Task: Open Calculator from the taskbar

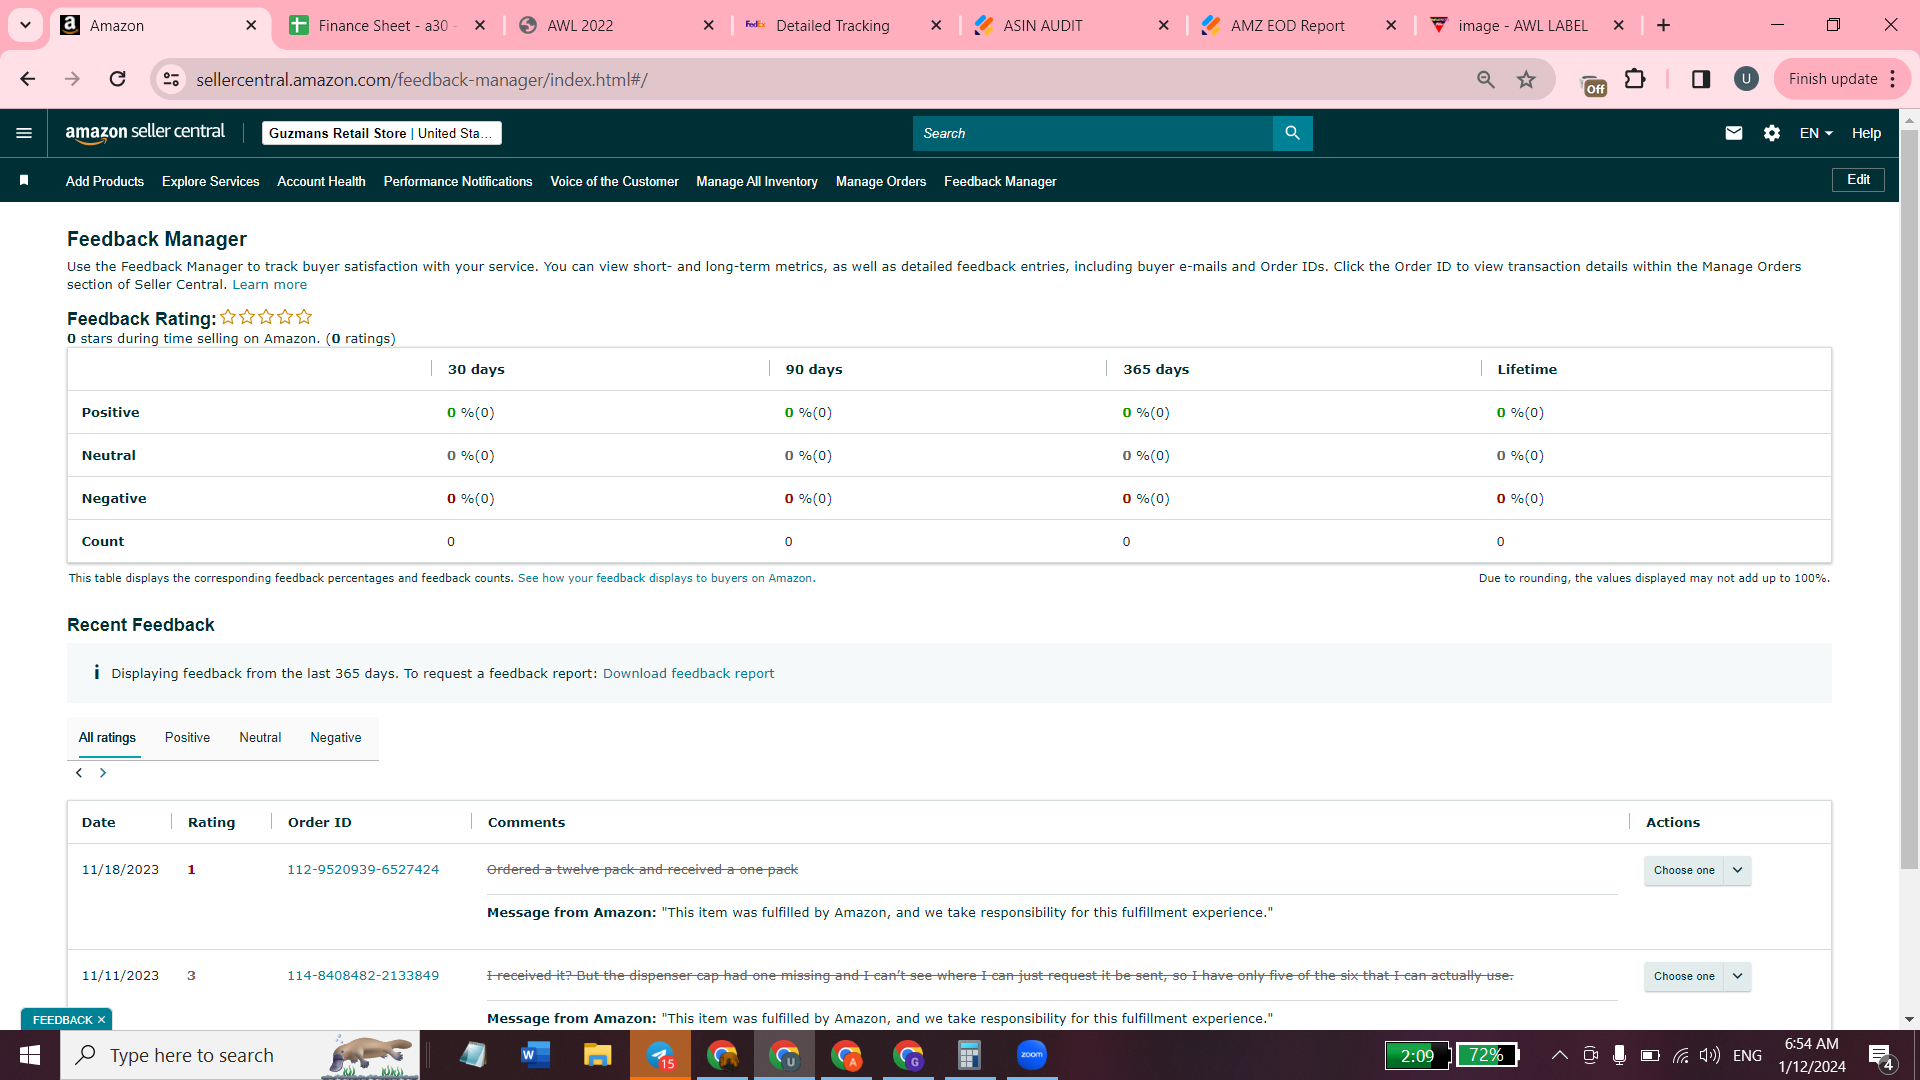Action: tap(969, 1055)
